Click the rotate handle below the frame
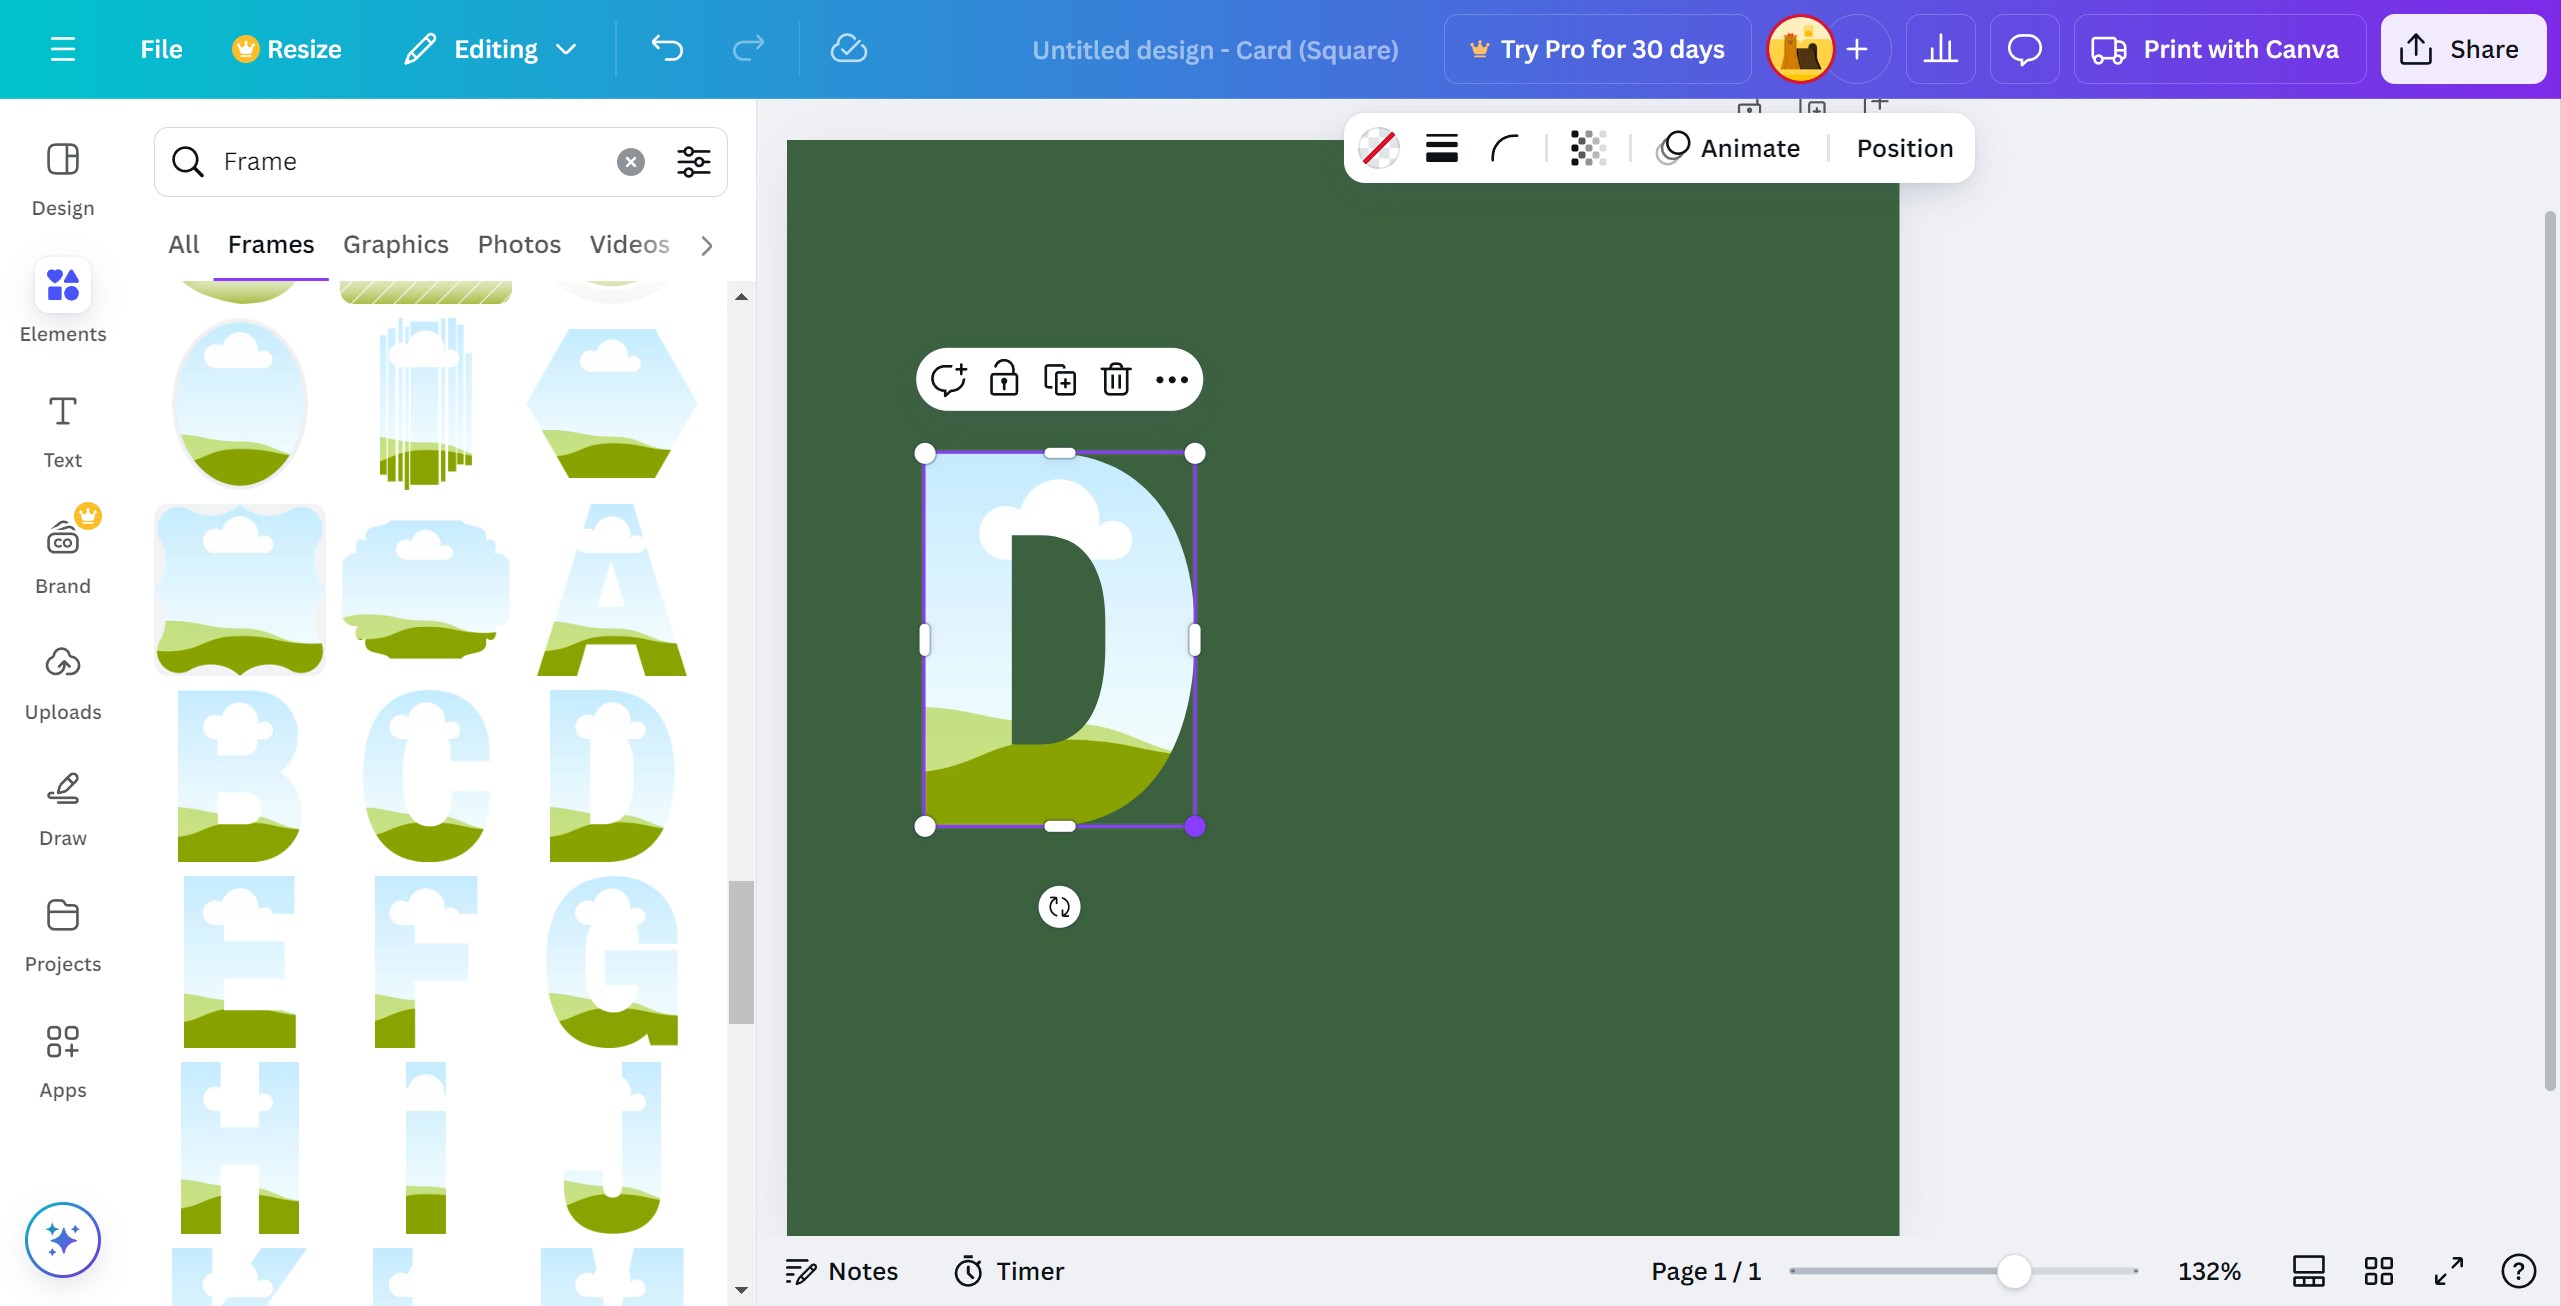 pos(1059,907)
